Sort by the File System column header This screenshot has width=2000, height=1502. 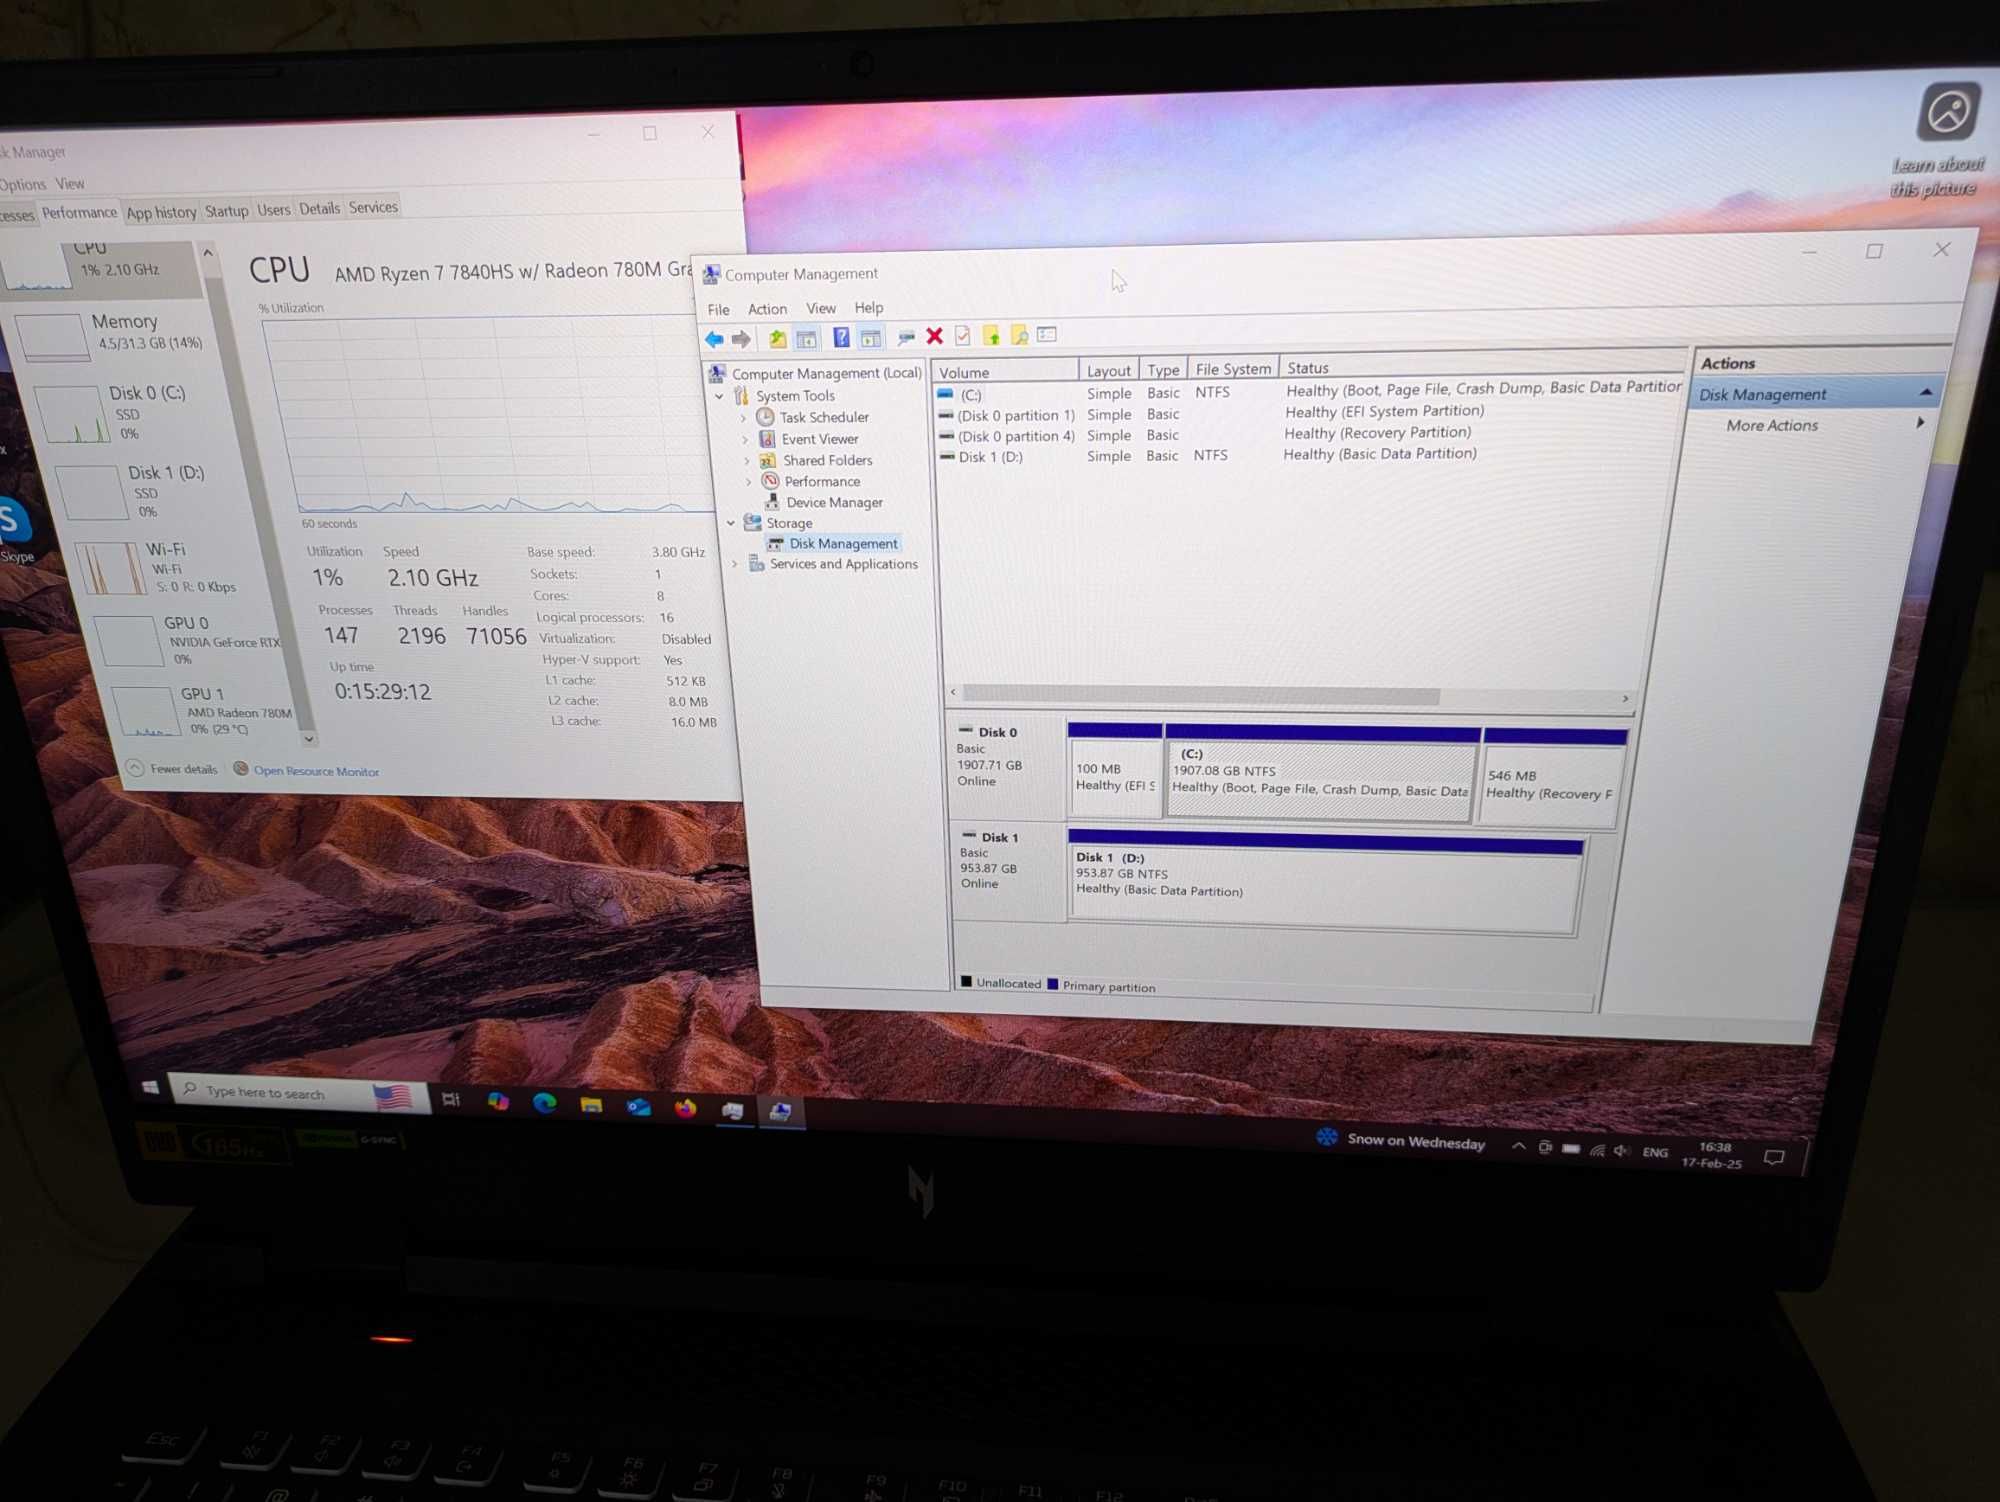[1232, 369]
